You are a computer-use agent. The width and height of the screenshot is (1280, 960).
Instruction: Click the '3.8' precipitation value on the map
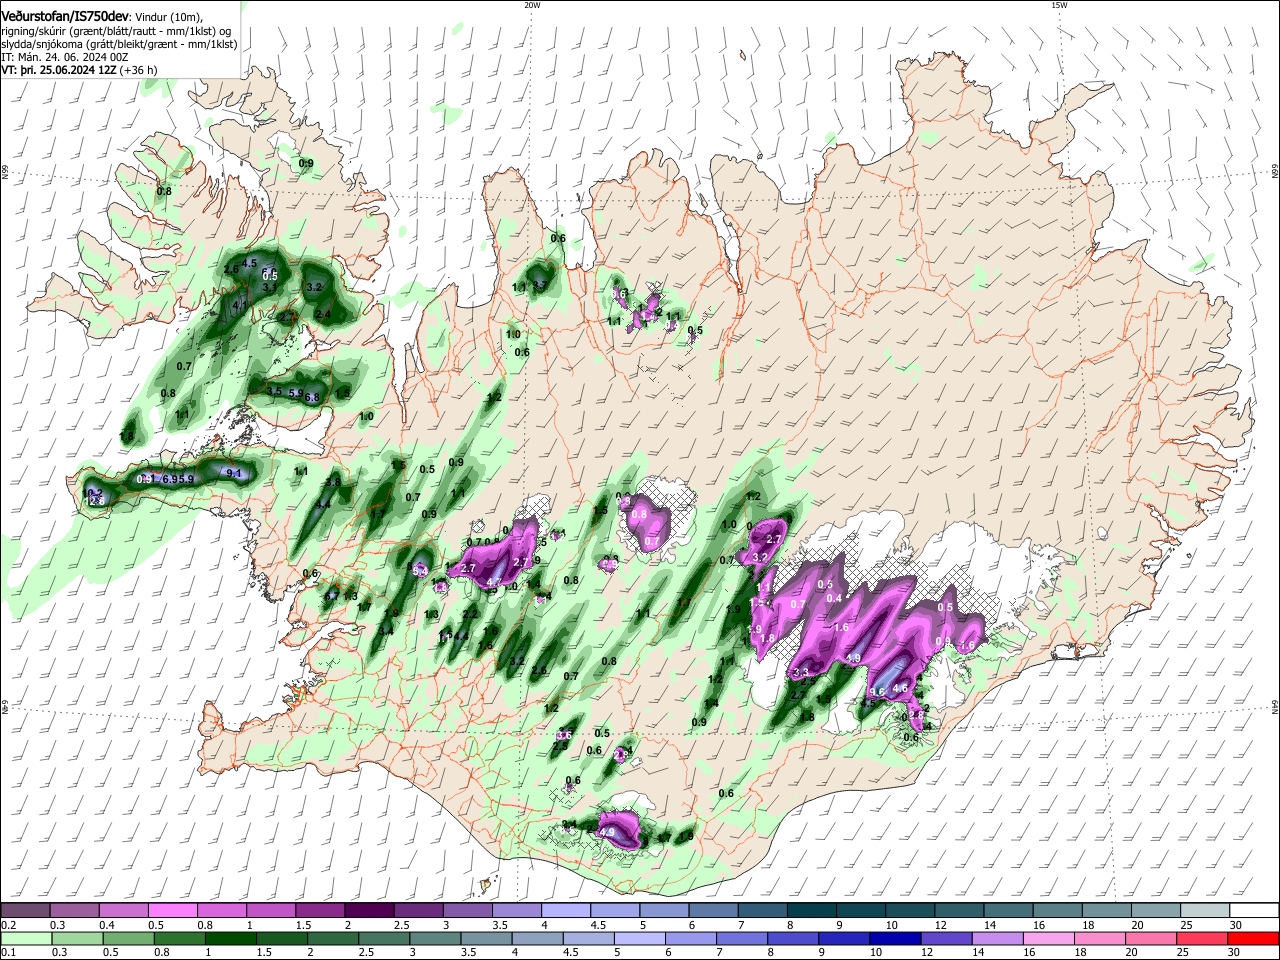[333, 482]
